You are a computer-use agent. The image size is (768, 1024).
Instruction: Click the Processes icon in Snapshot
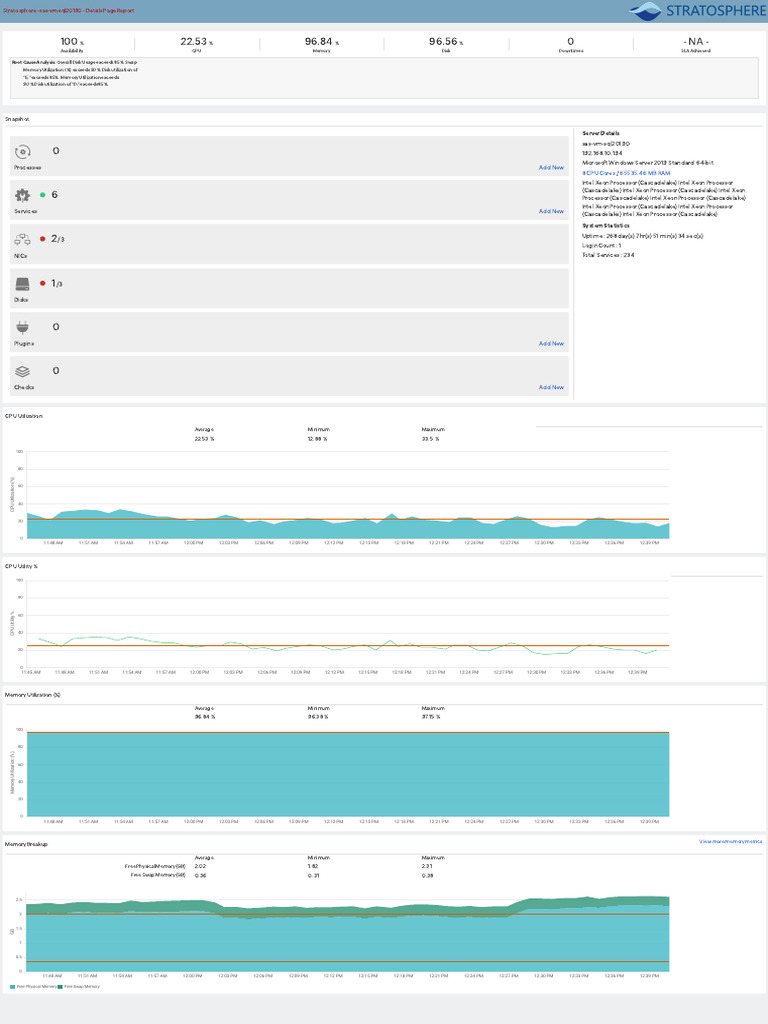click(23, 152)
